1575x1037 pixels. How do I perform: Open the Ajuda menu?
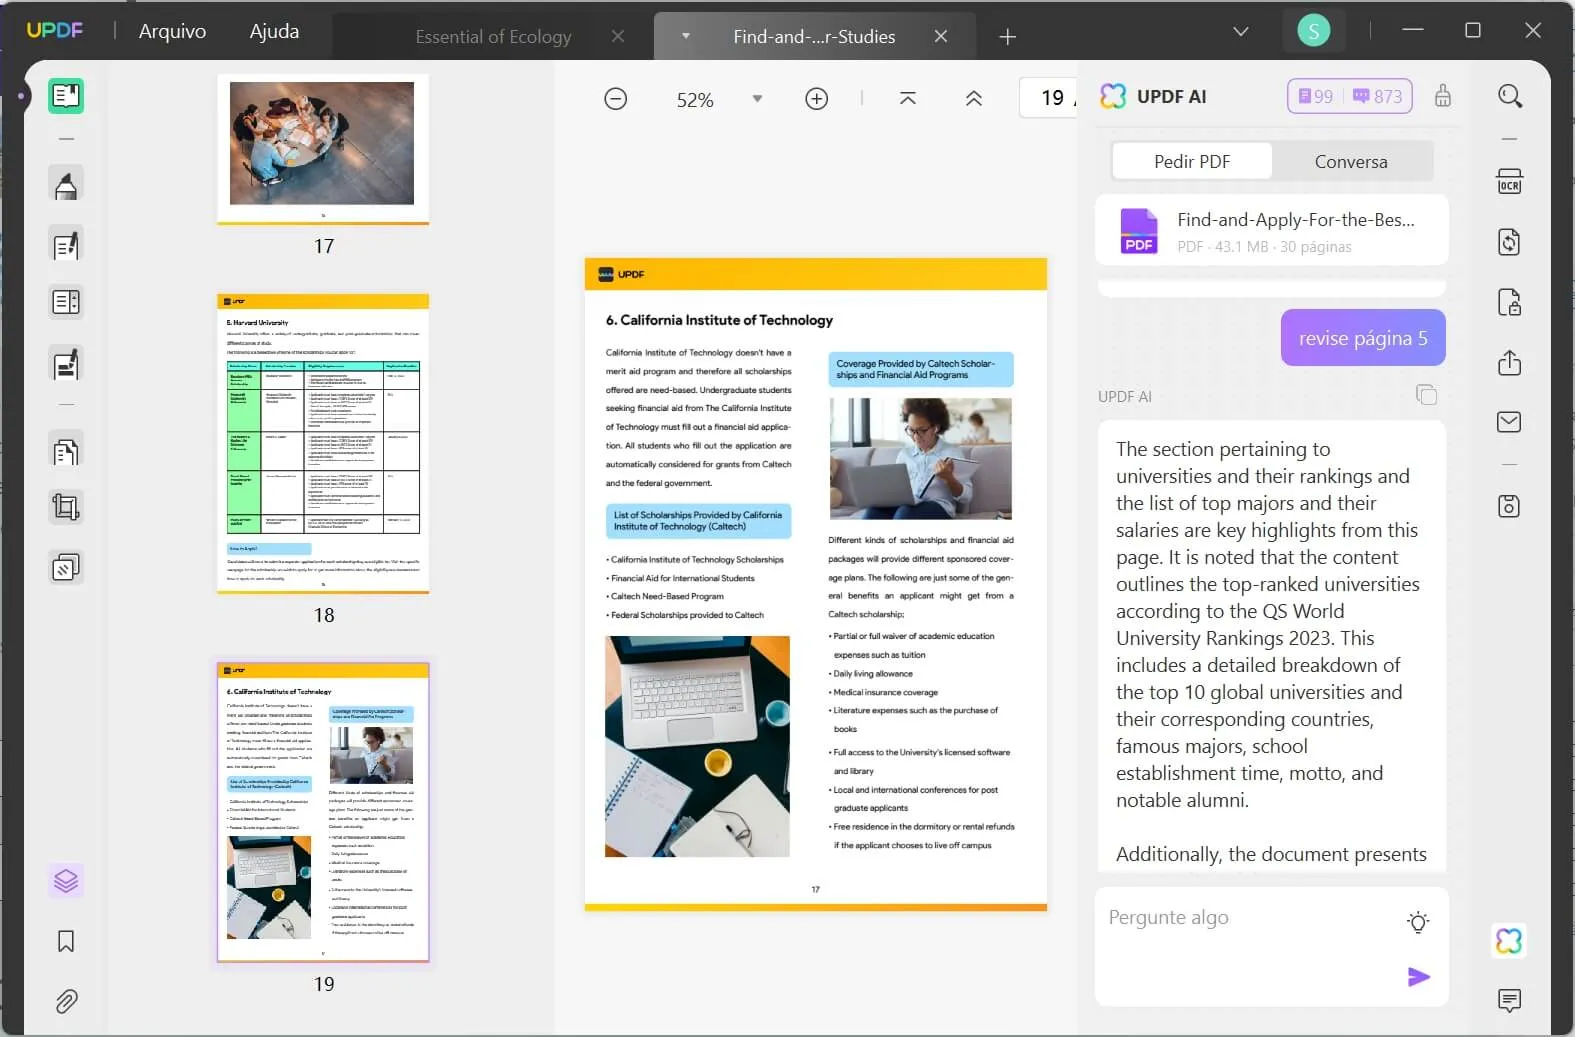[274, 31]
